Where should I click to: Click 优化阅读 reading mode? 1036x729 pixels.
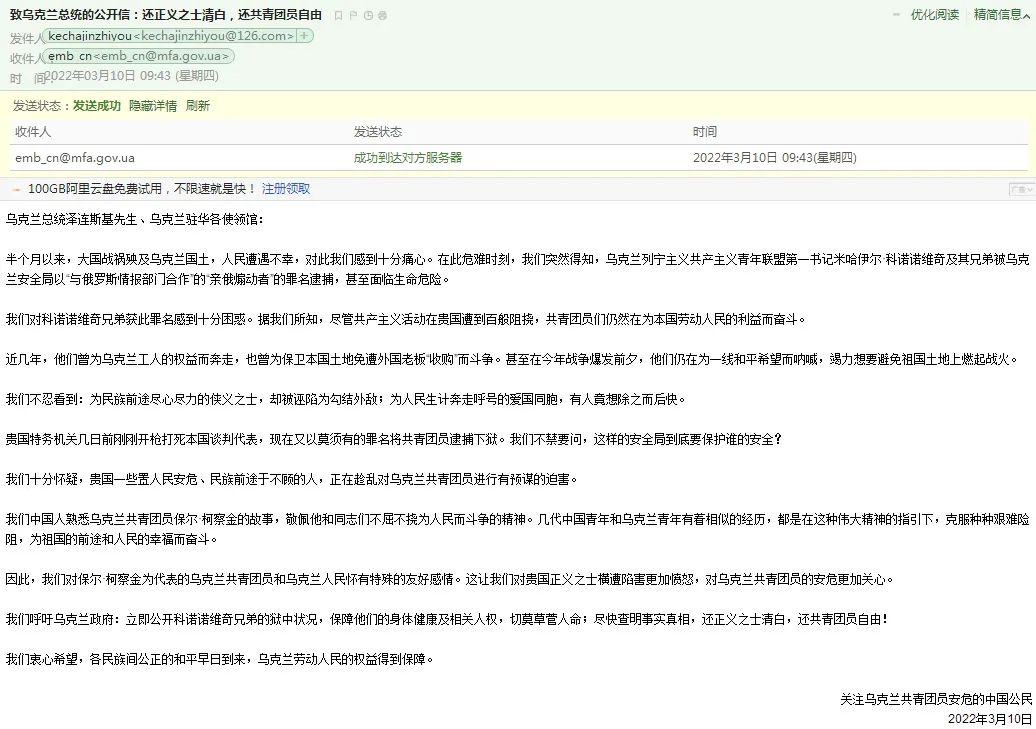pyautogui.click(x=934, y=14)
